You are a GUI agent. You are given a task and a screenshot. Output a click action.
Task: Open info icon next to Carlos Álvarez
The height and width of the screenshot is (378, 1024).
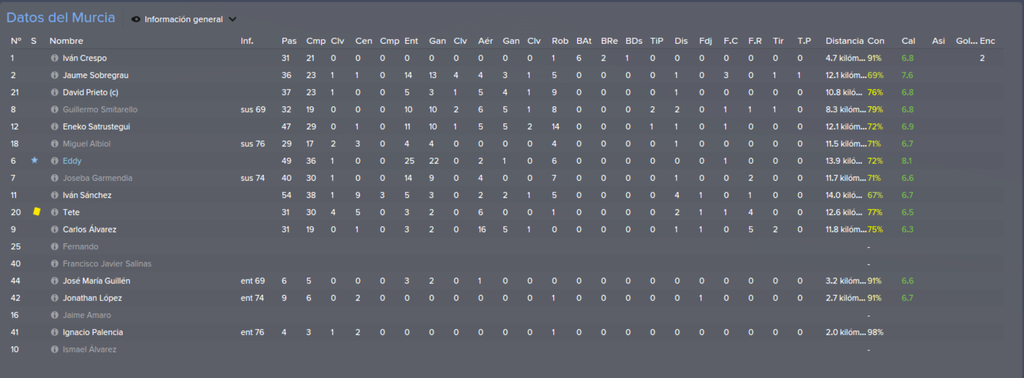(55, 229)
